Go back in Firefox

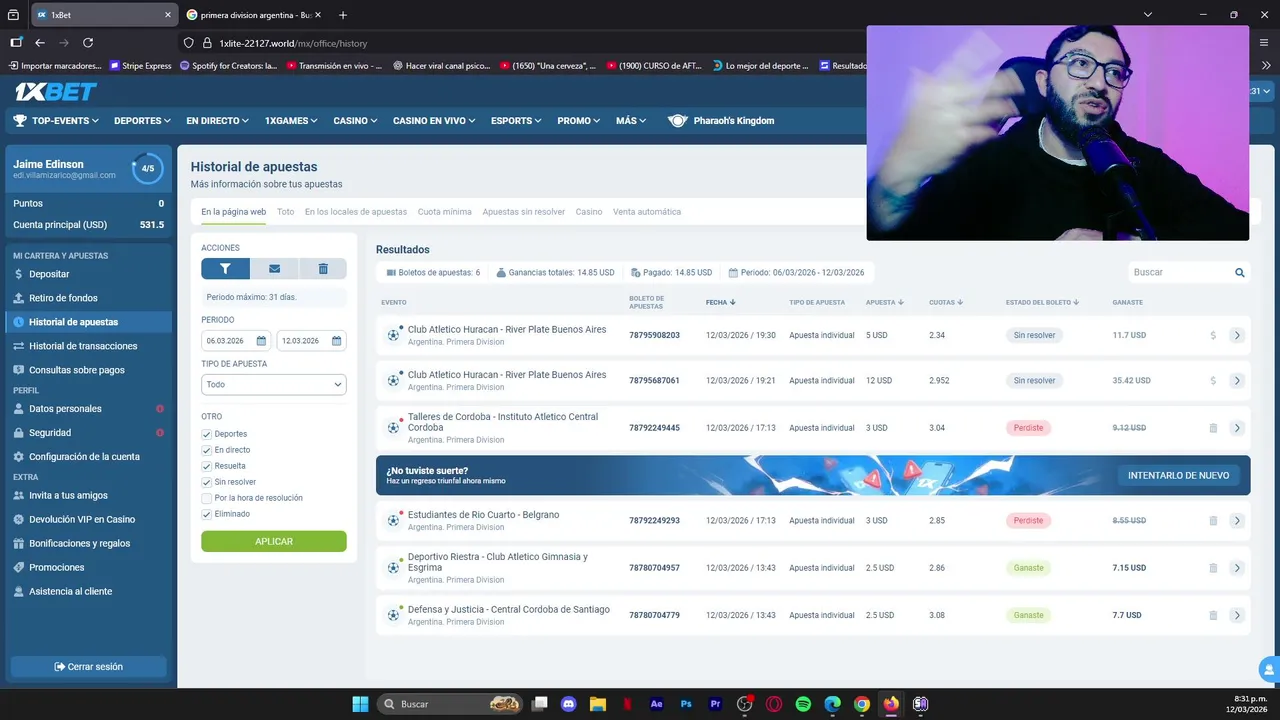click(x=40, y=43)
